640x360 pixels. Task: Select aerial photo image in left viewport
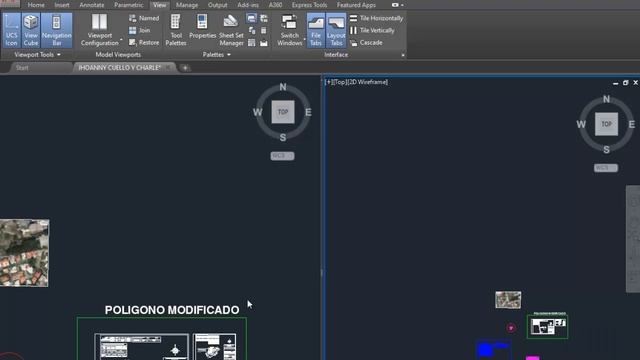pyautogui.click(x=24, y=253)
